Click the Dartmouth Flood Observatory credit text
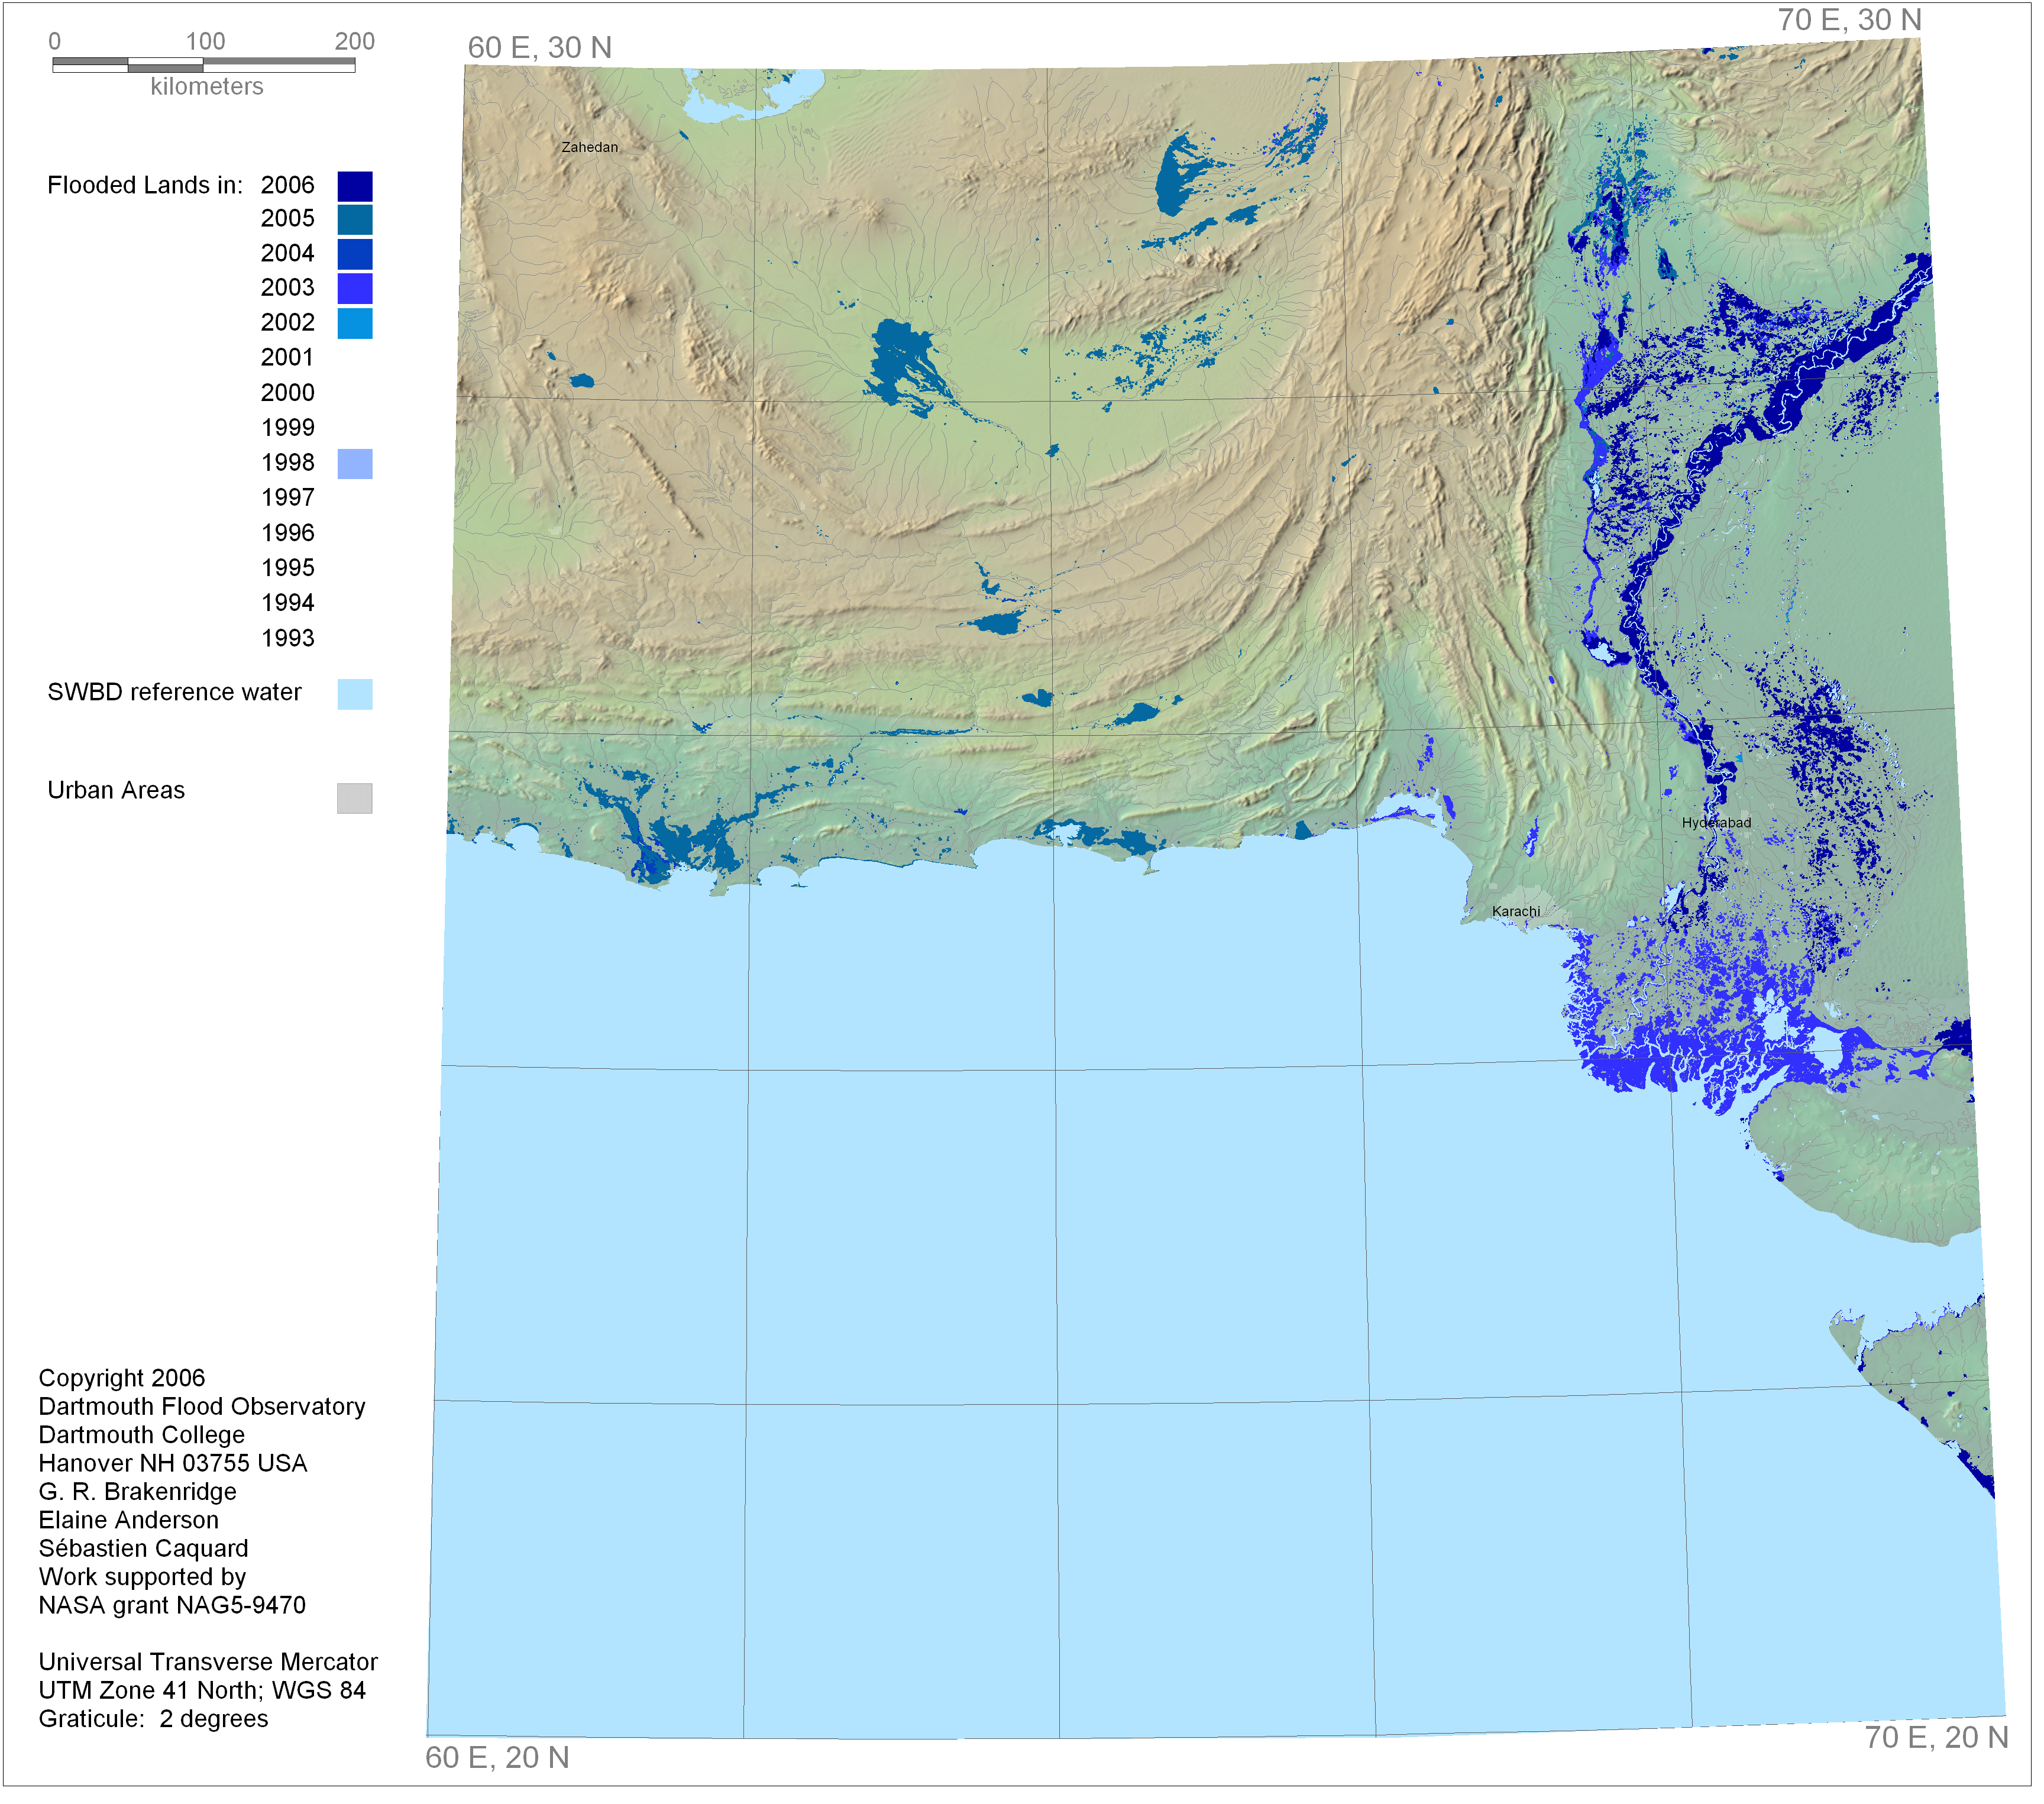The image size is (2044, 1804). [202, 1407]
